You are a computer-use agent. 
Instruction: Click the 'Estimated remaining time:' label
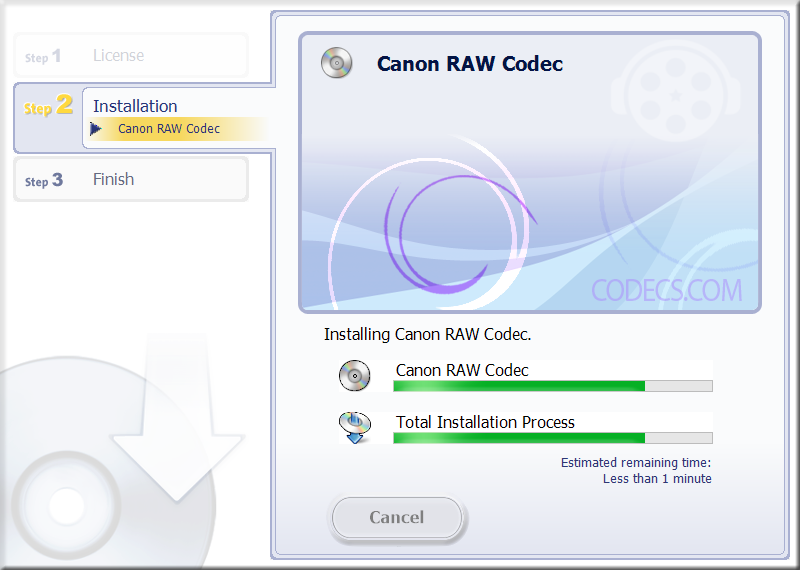[636, 463]
